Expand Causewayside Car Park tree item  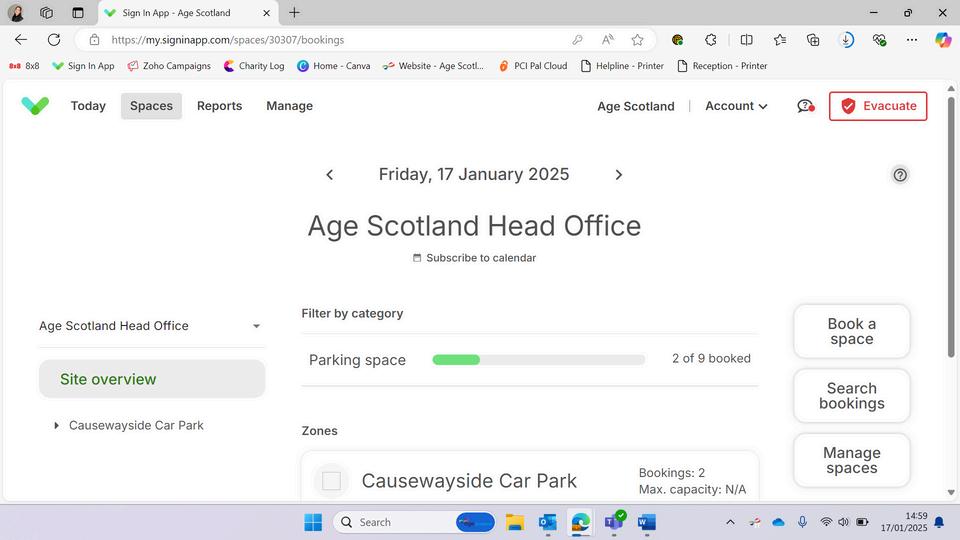56,426
